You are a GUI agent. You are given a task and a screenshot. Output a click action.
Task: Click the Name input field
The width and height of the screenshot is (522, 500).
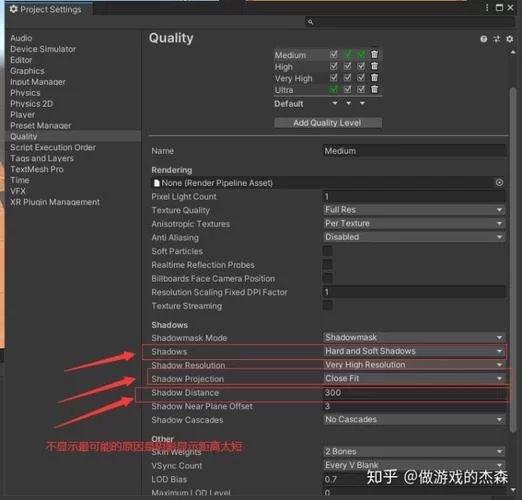click(414, 151)
